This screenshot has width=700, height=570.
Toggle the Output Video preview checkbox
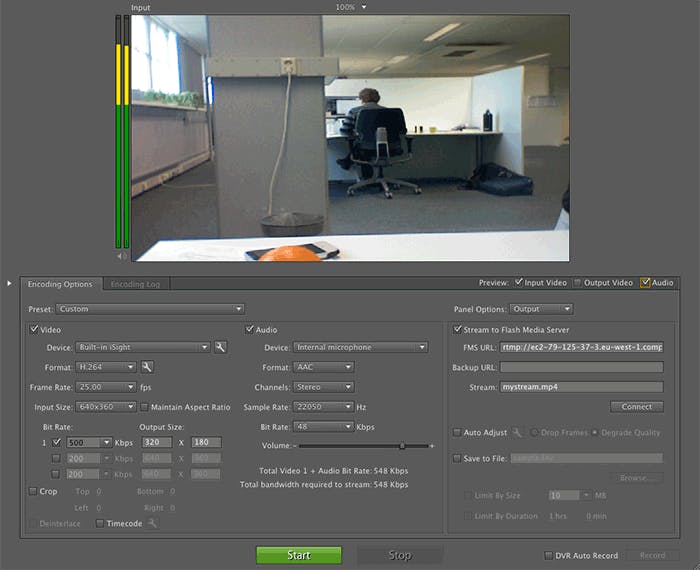pyautogui.click(x=577, y=283)
